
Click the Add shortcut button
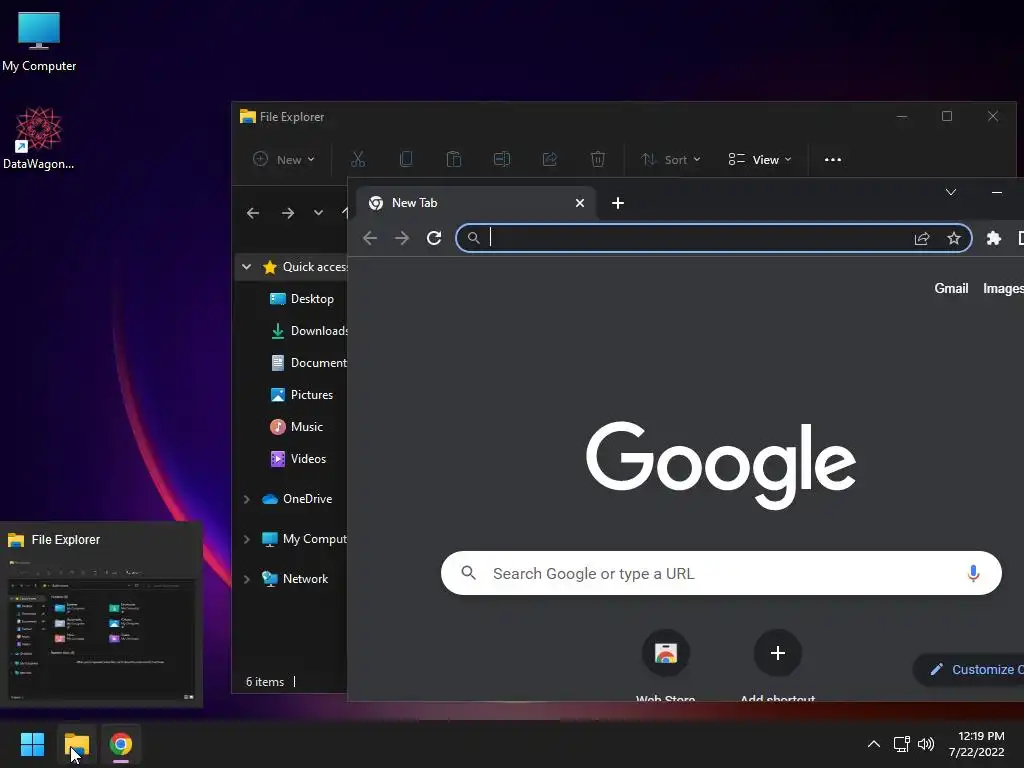coord(777,664)
